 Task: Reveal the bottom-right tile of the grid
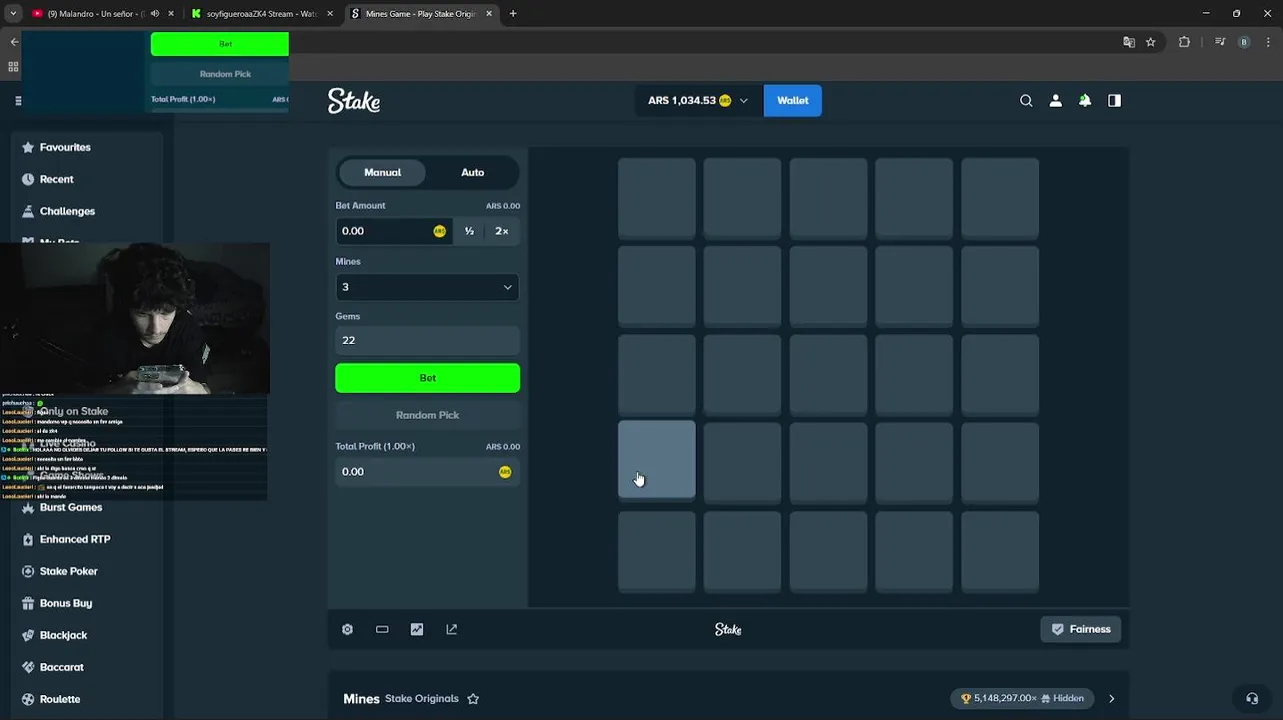tap(1000, 552)
